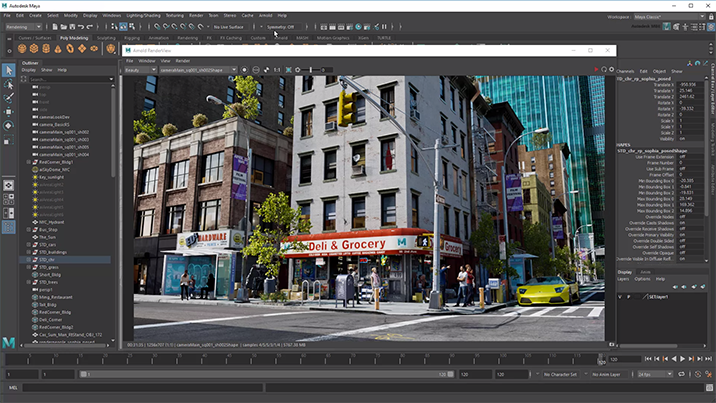Go to end of playback range
Image resolution: width=716 pixels, height=403 pixels.
pyautogui.click(x=708, y=359)
